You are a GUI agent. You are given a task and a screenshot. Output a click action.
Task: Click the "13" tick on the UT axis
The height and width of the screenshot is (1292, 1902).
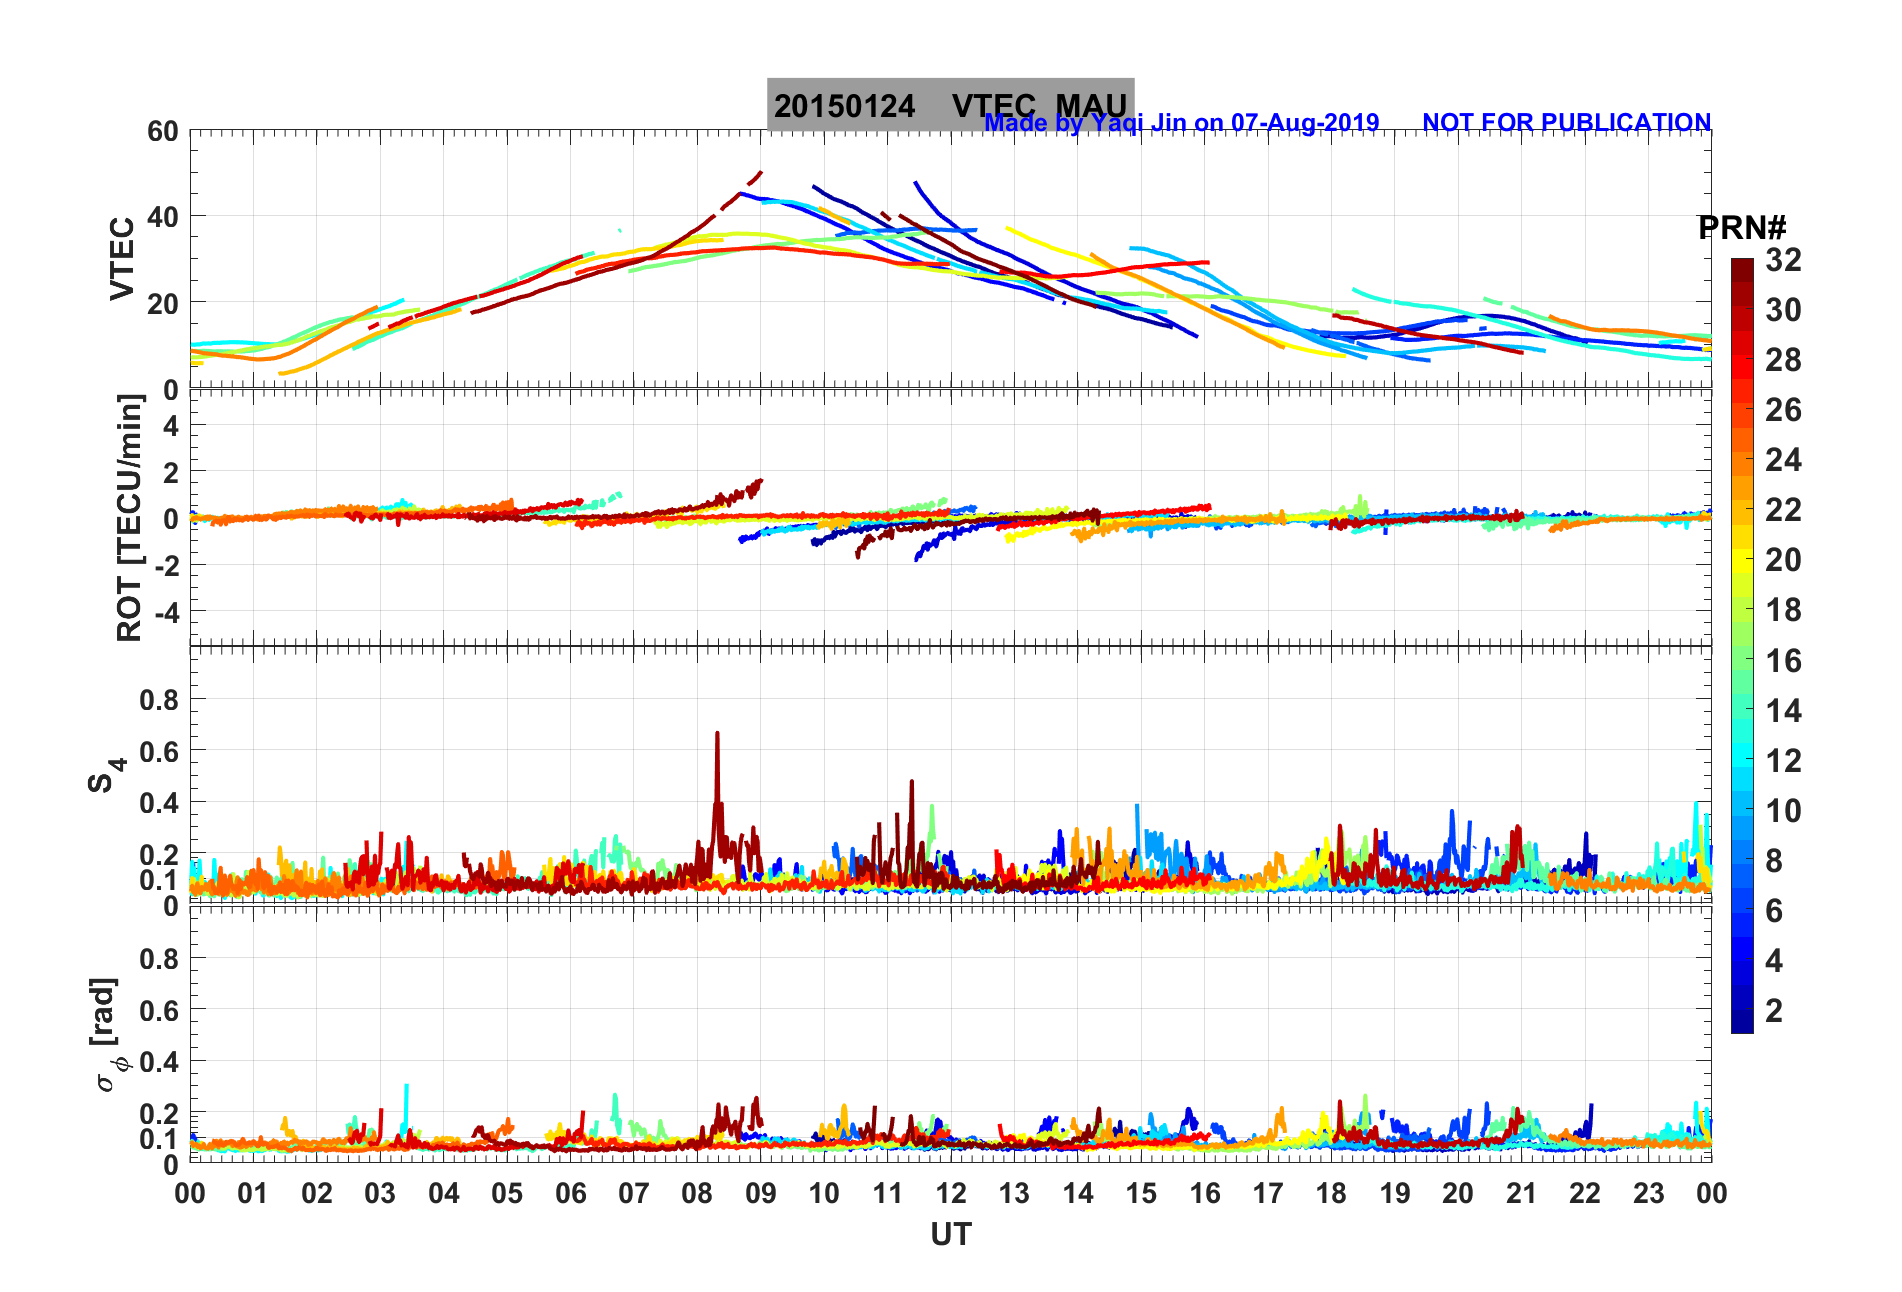[x=1014, y=1193]
